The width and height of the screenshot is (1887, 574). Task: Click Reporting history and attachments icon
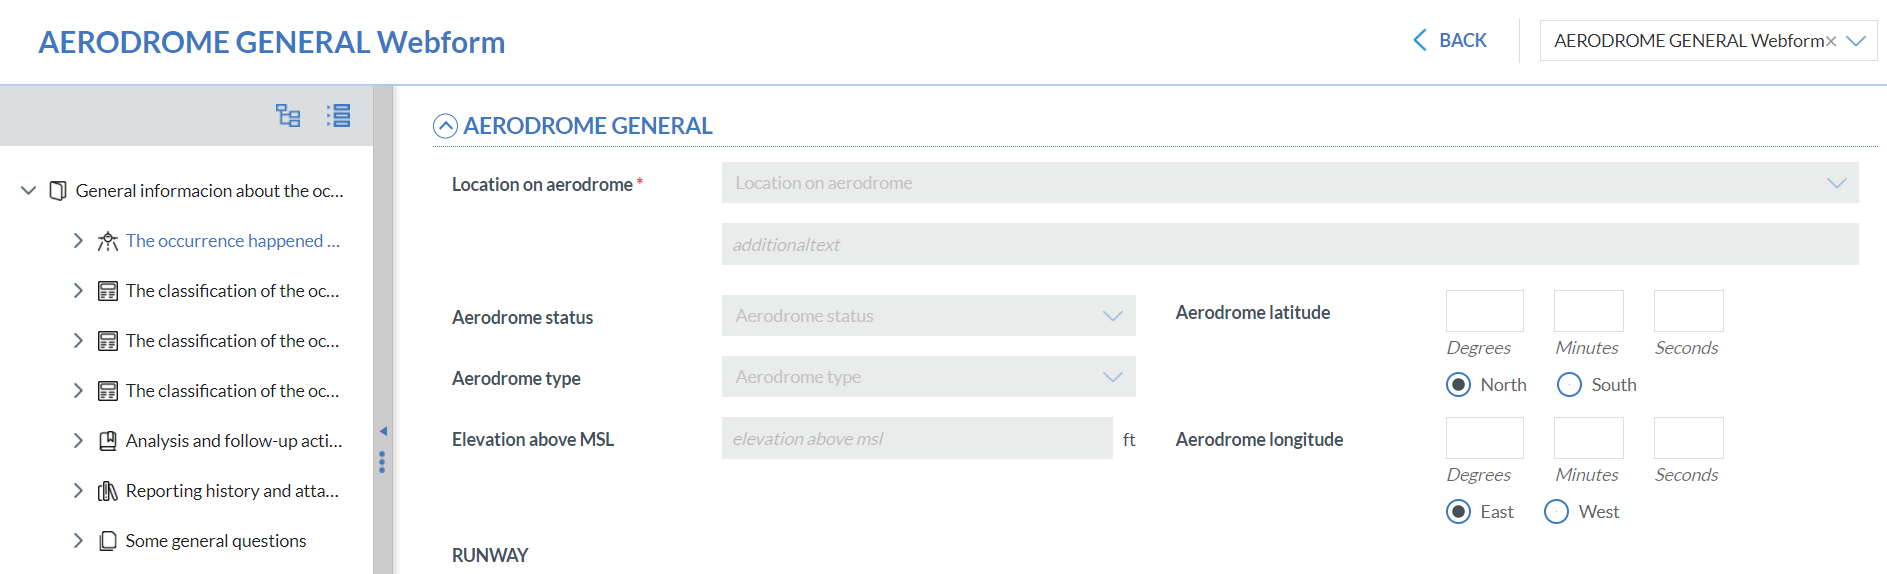coord(108,491)
